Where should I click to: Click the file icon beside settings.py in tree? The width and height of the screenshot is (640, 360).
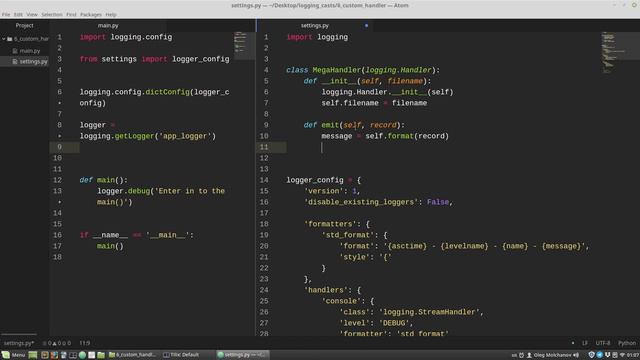click(x=15, y=61)
